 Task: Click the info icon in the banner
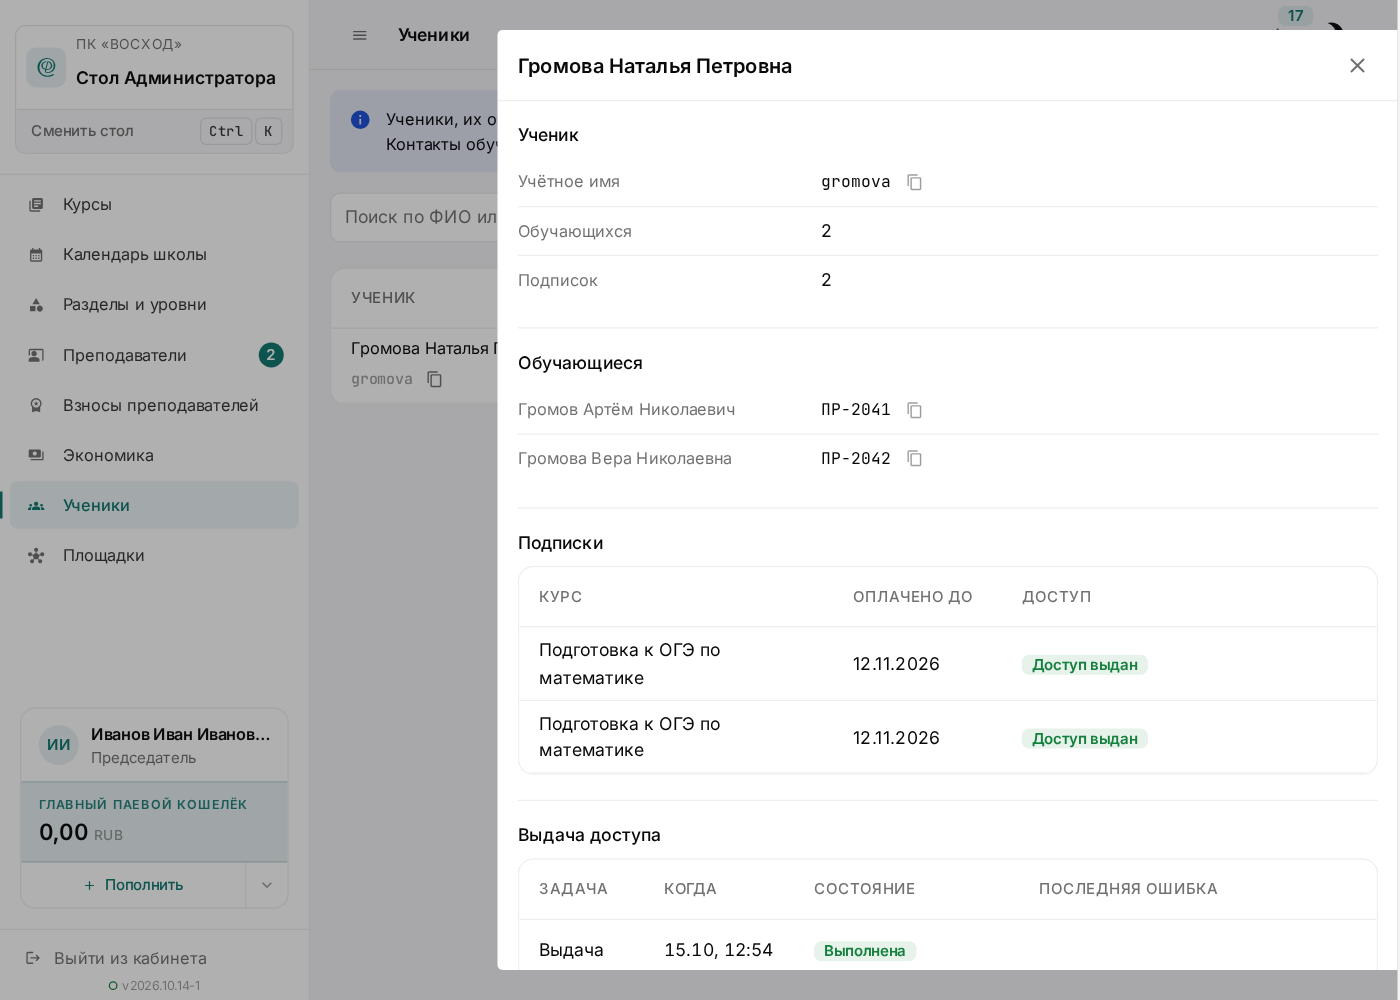361,120
